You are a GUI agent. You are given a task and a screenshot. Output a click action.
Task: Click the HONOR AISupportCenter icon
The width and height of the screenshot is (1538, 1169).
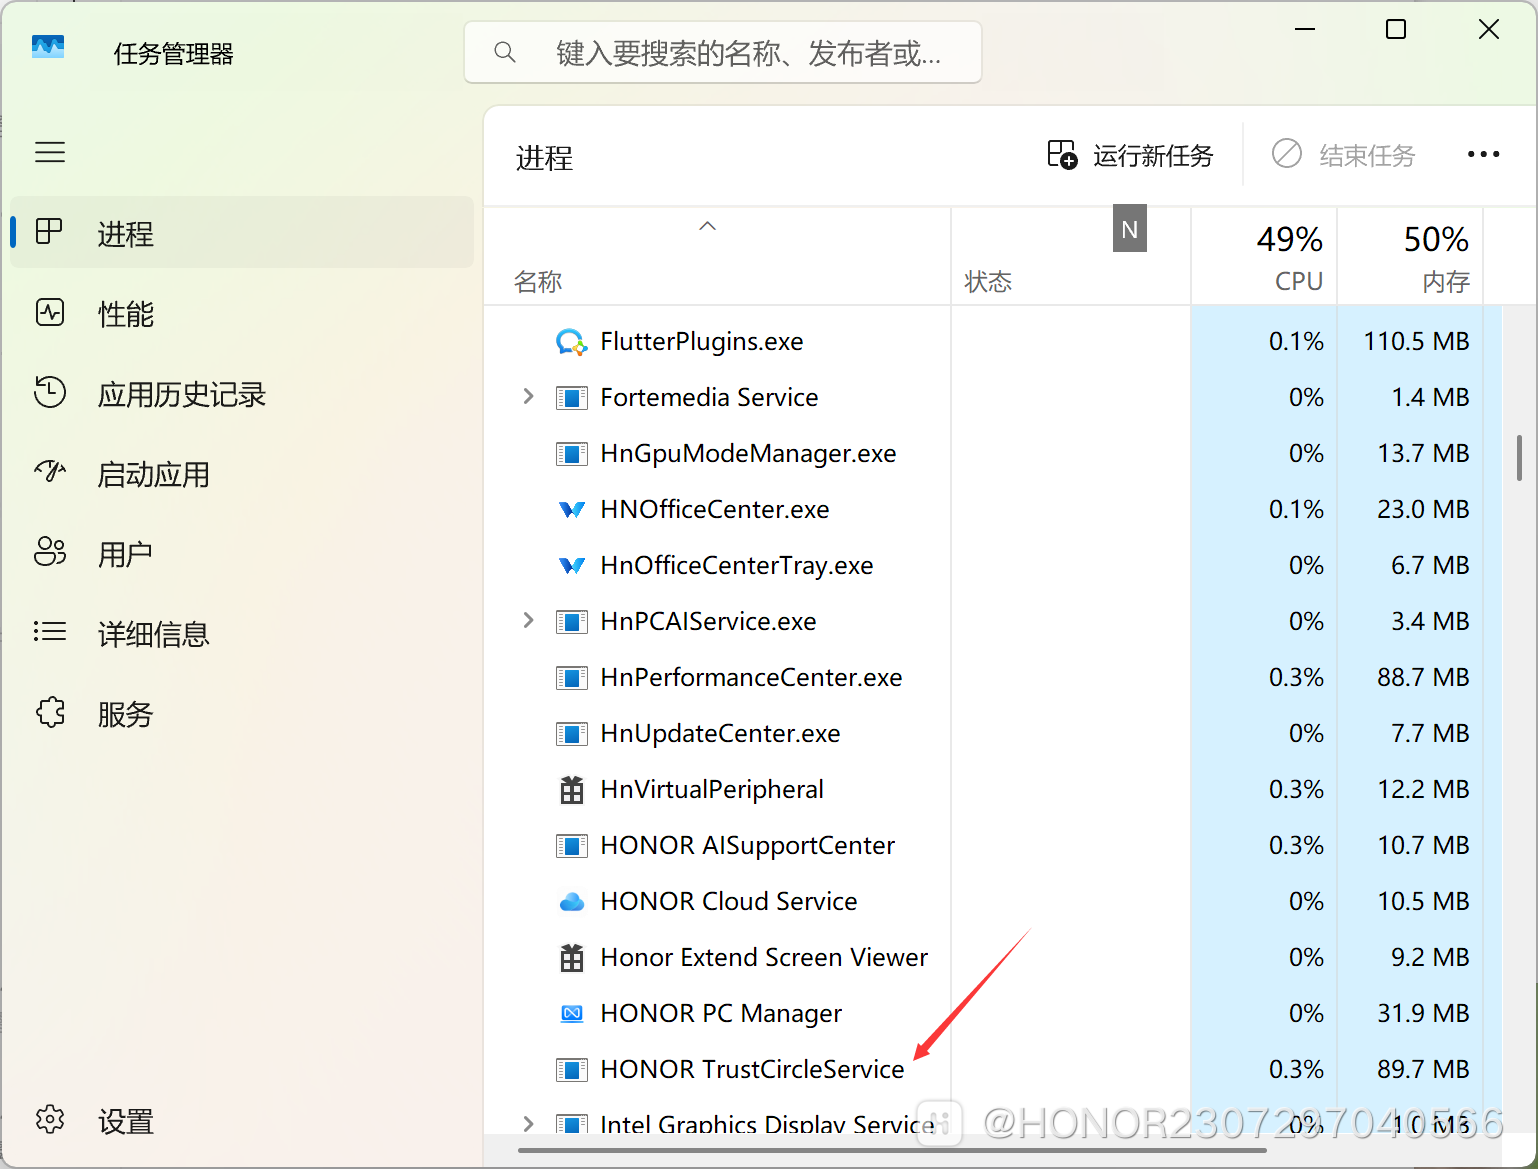point(571,846)
